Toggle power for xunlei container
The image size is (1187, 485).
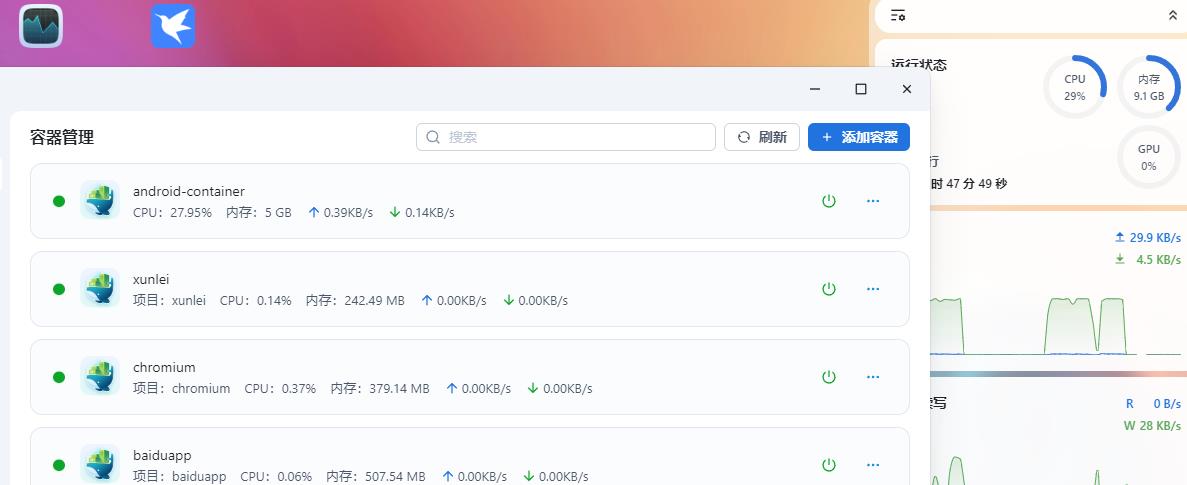(x=829, y=288)
